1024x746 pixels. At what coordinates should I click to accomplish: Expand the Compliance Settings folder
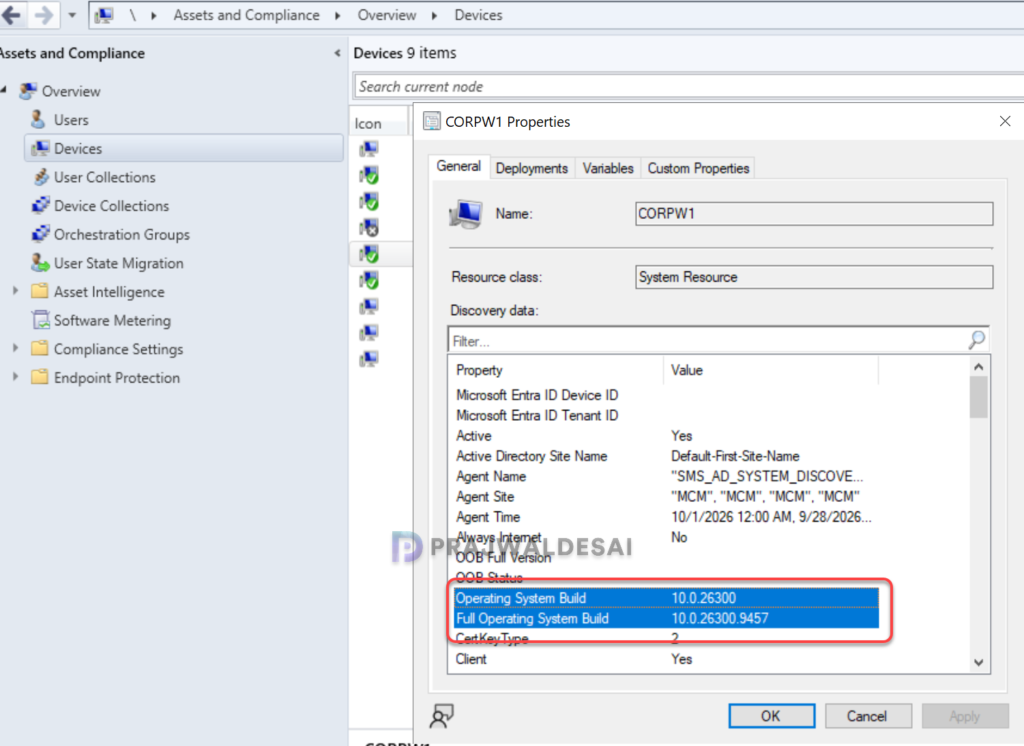pyautogui.click(x=16, y=348)
